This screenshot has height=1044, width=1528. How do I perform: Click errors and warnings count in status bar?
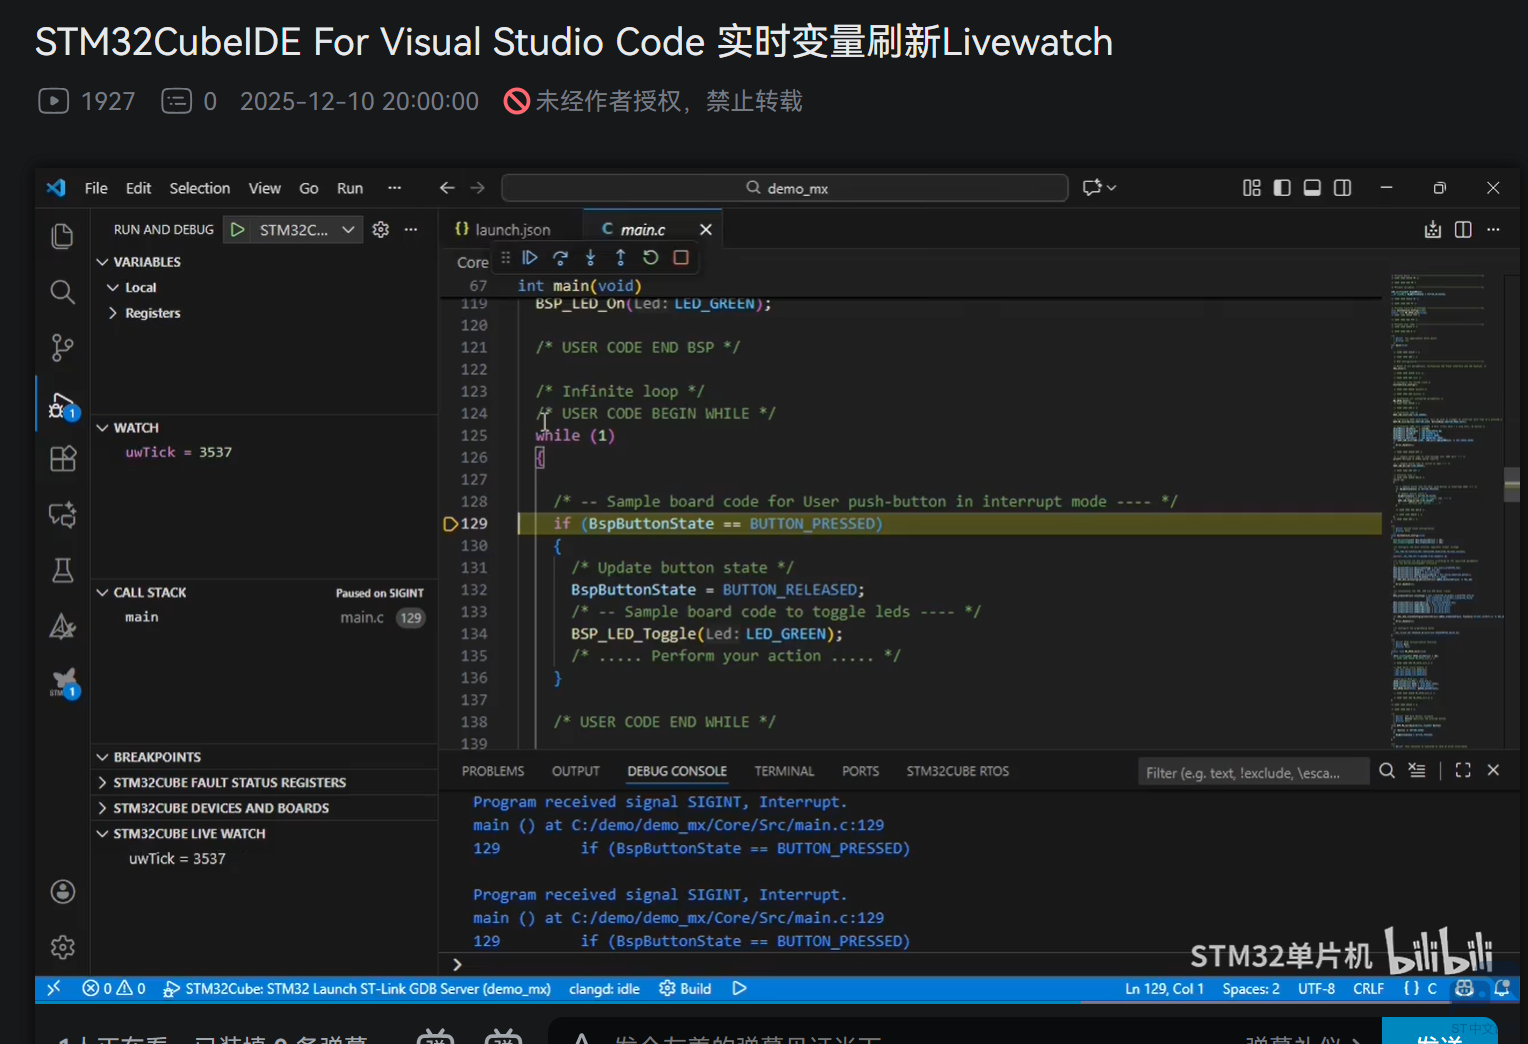click(x=114, y=989)
